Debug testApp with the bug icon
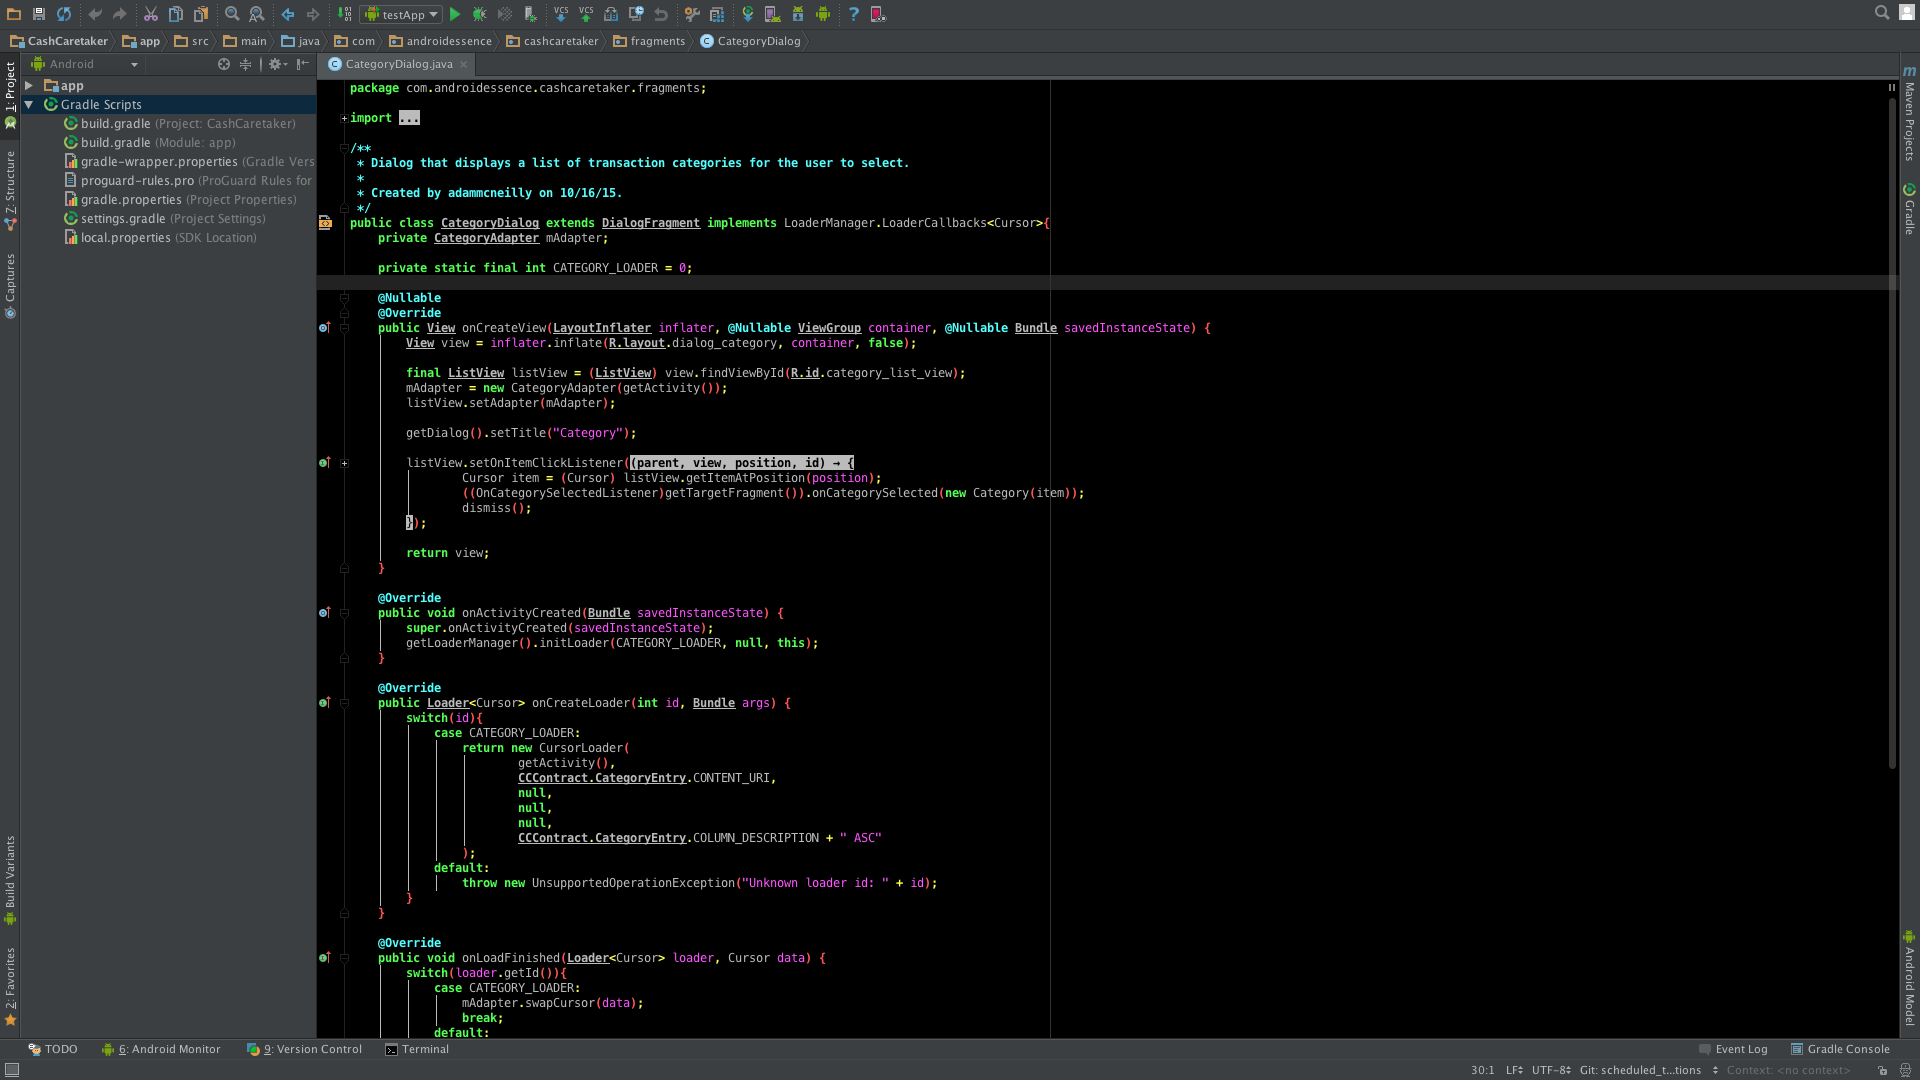Screen dimensions: 1920x1080 pos(480,14)
